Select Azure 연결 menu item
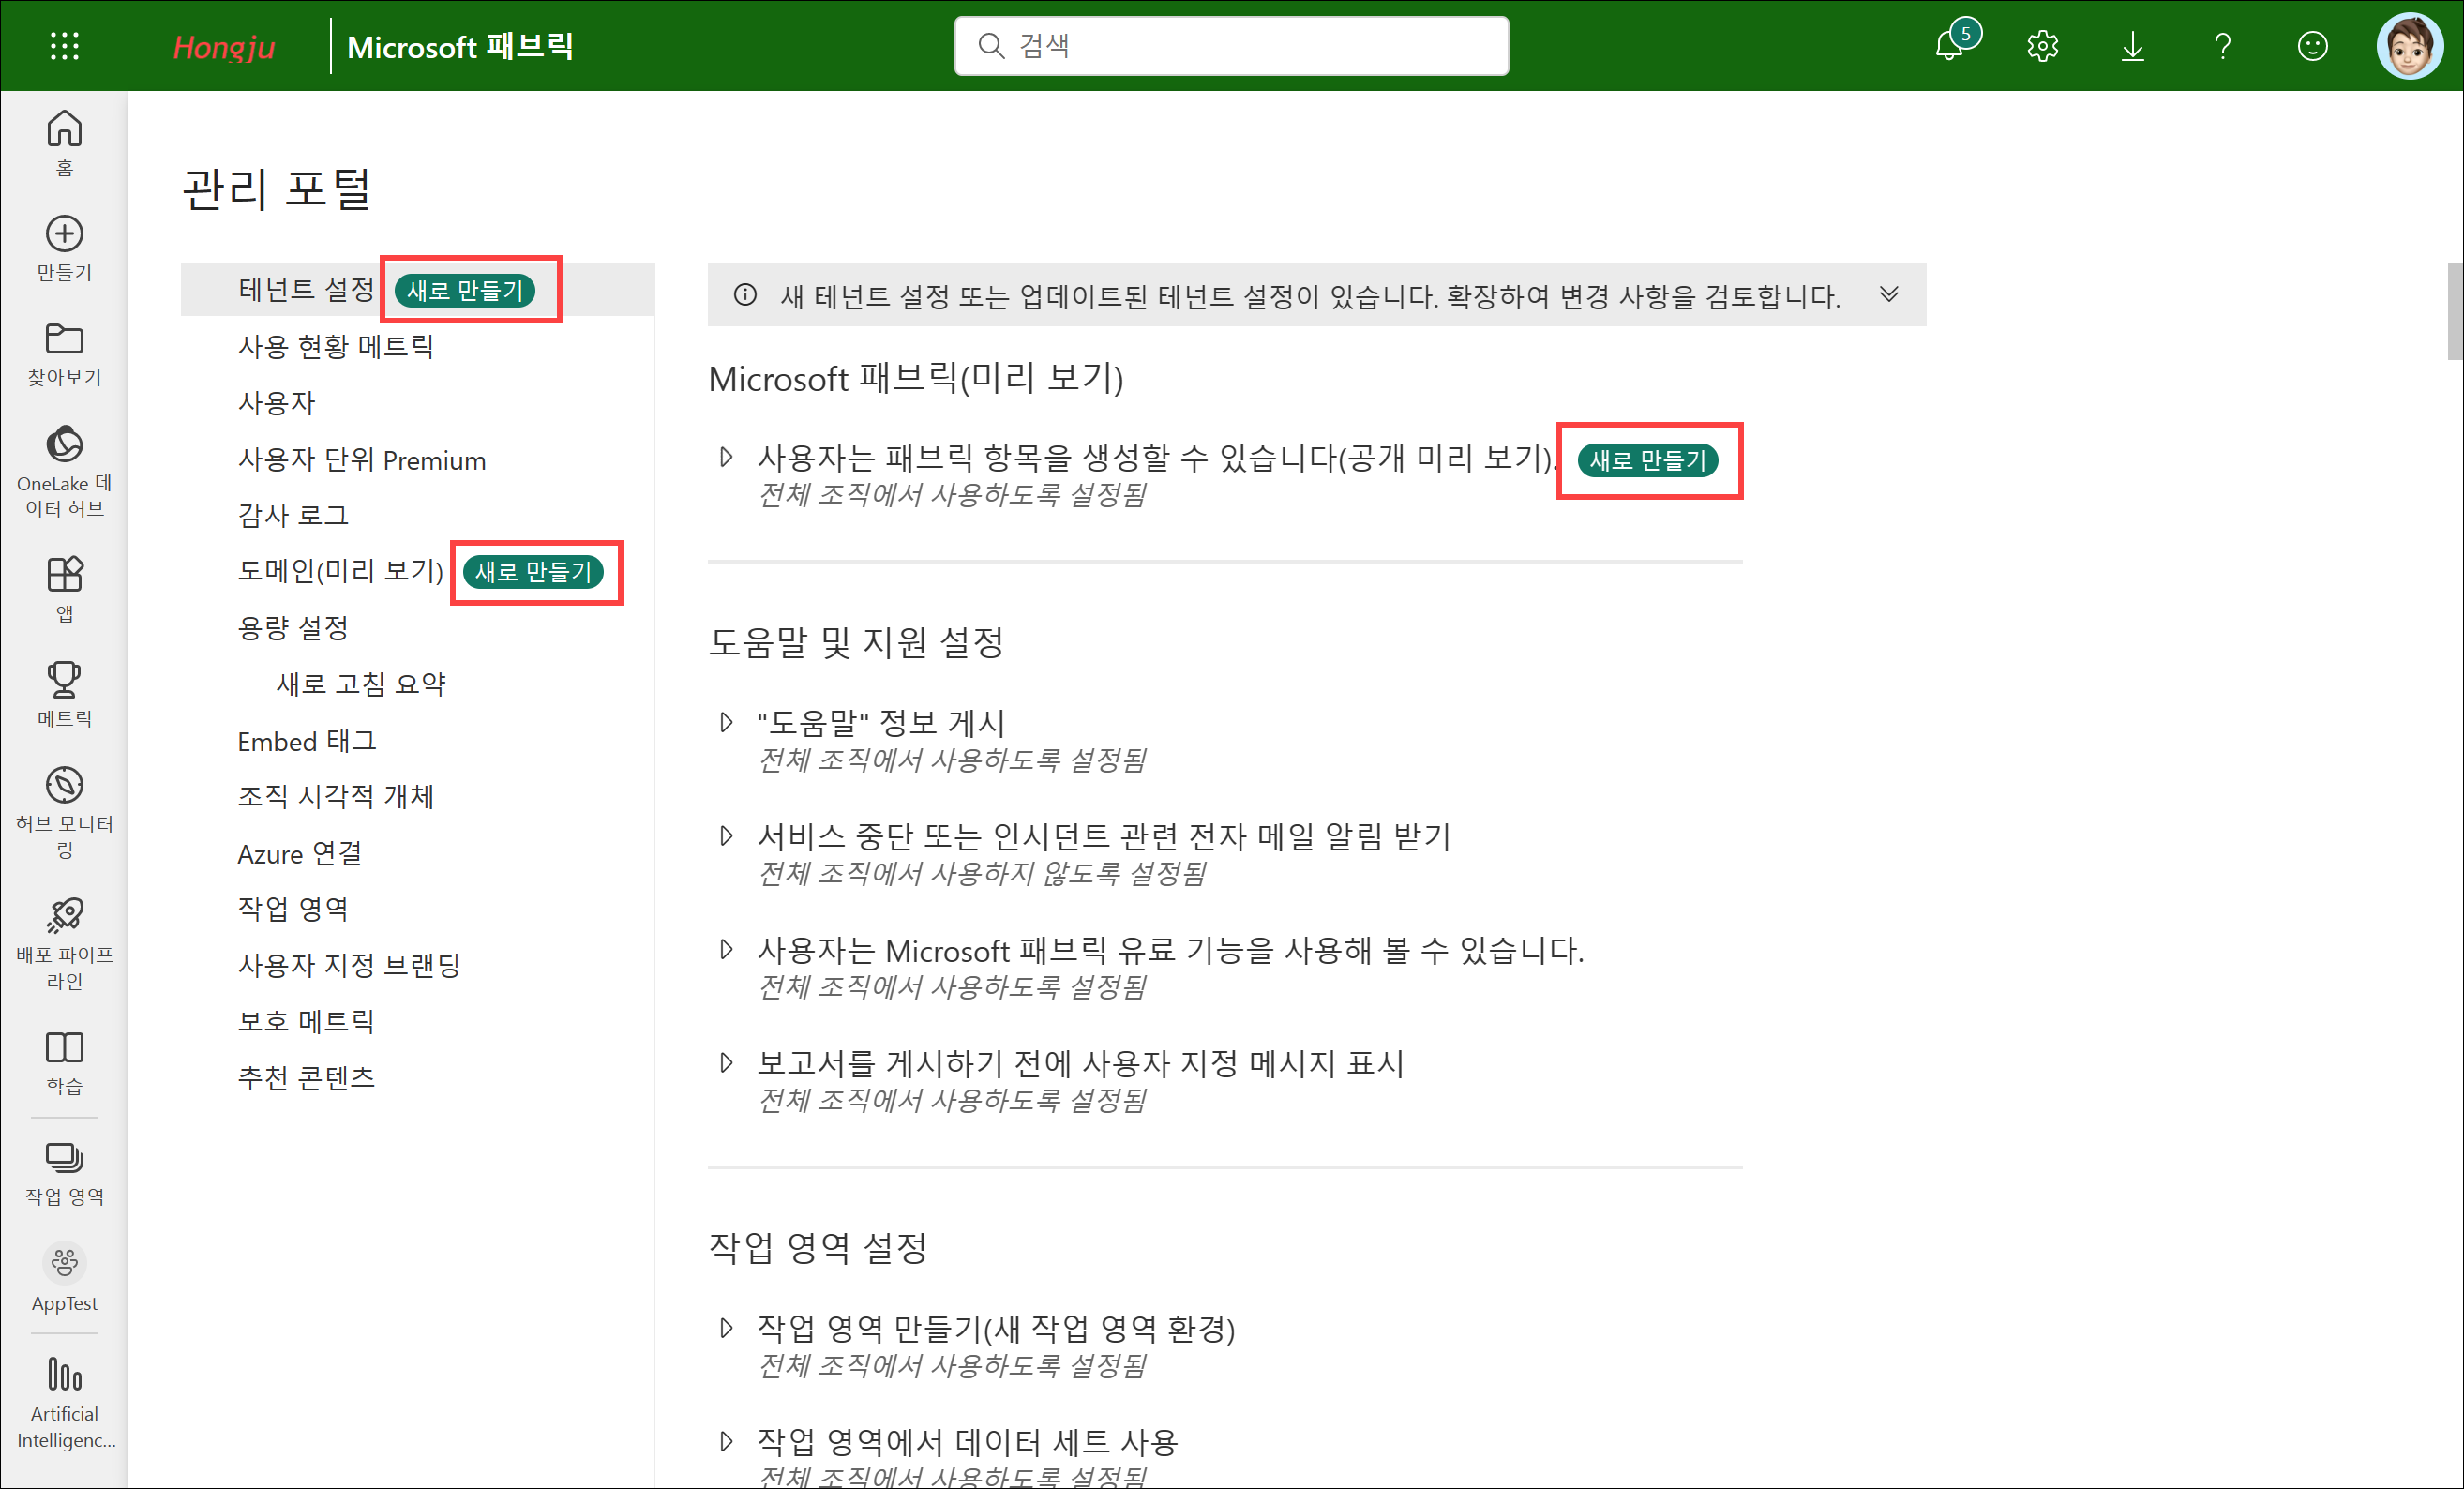Image resolution: width=2464 pixels, height=1489 pixels. click(x=300, y=853)
